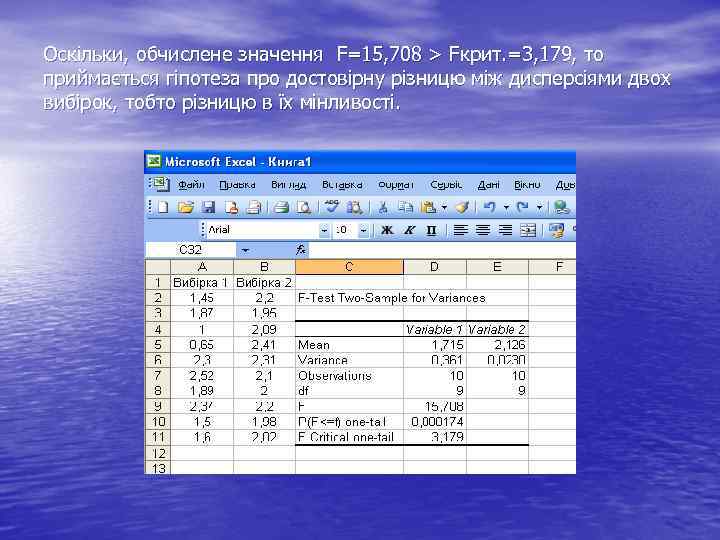The image size is (720, 540).
Task: Toggle align left
Action: (461, 230)
